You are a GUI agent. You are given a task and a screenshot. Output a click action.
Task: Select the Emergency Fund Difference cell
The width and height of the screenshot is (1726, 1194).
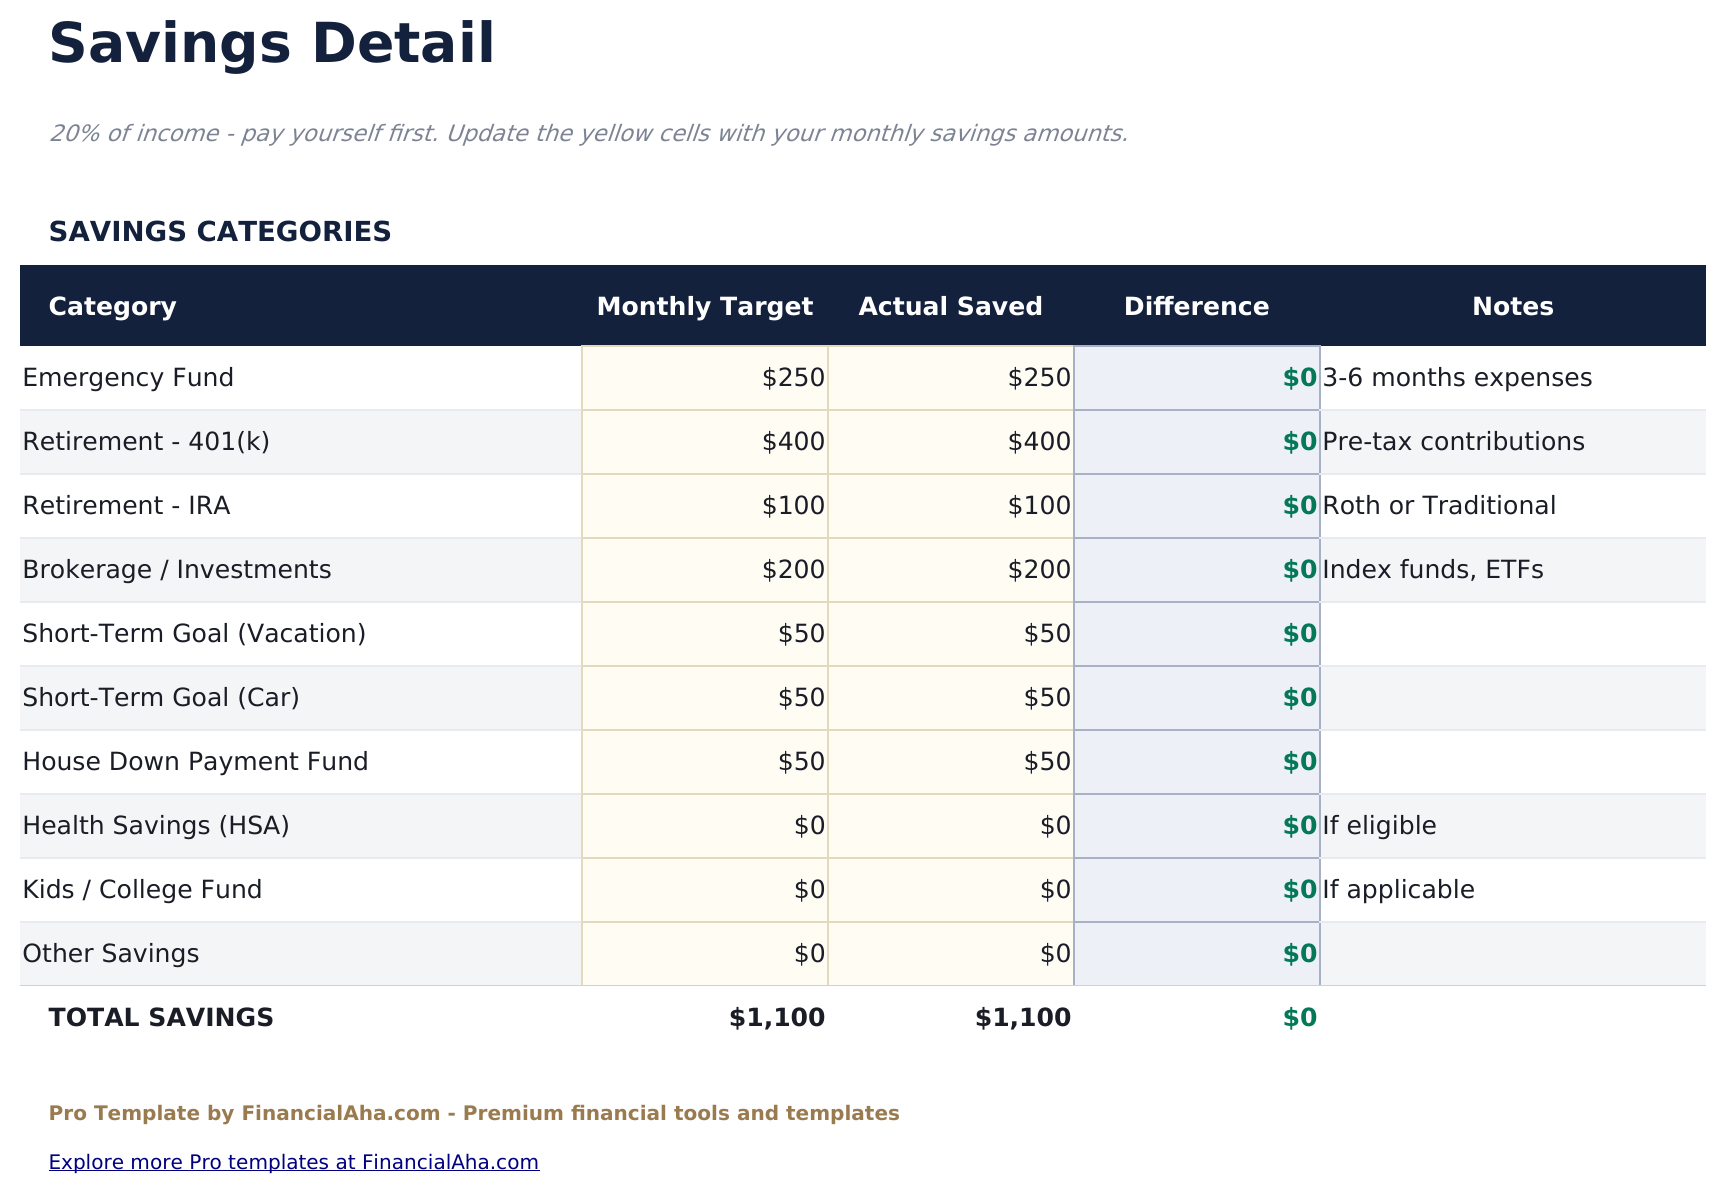click(x=1197, y=378)
